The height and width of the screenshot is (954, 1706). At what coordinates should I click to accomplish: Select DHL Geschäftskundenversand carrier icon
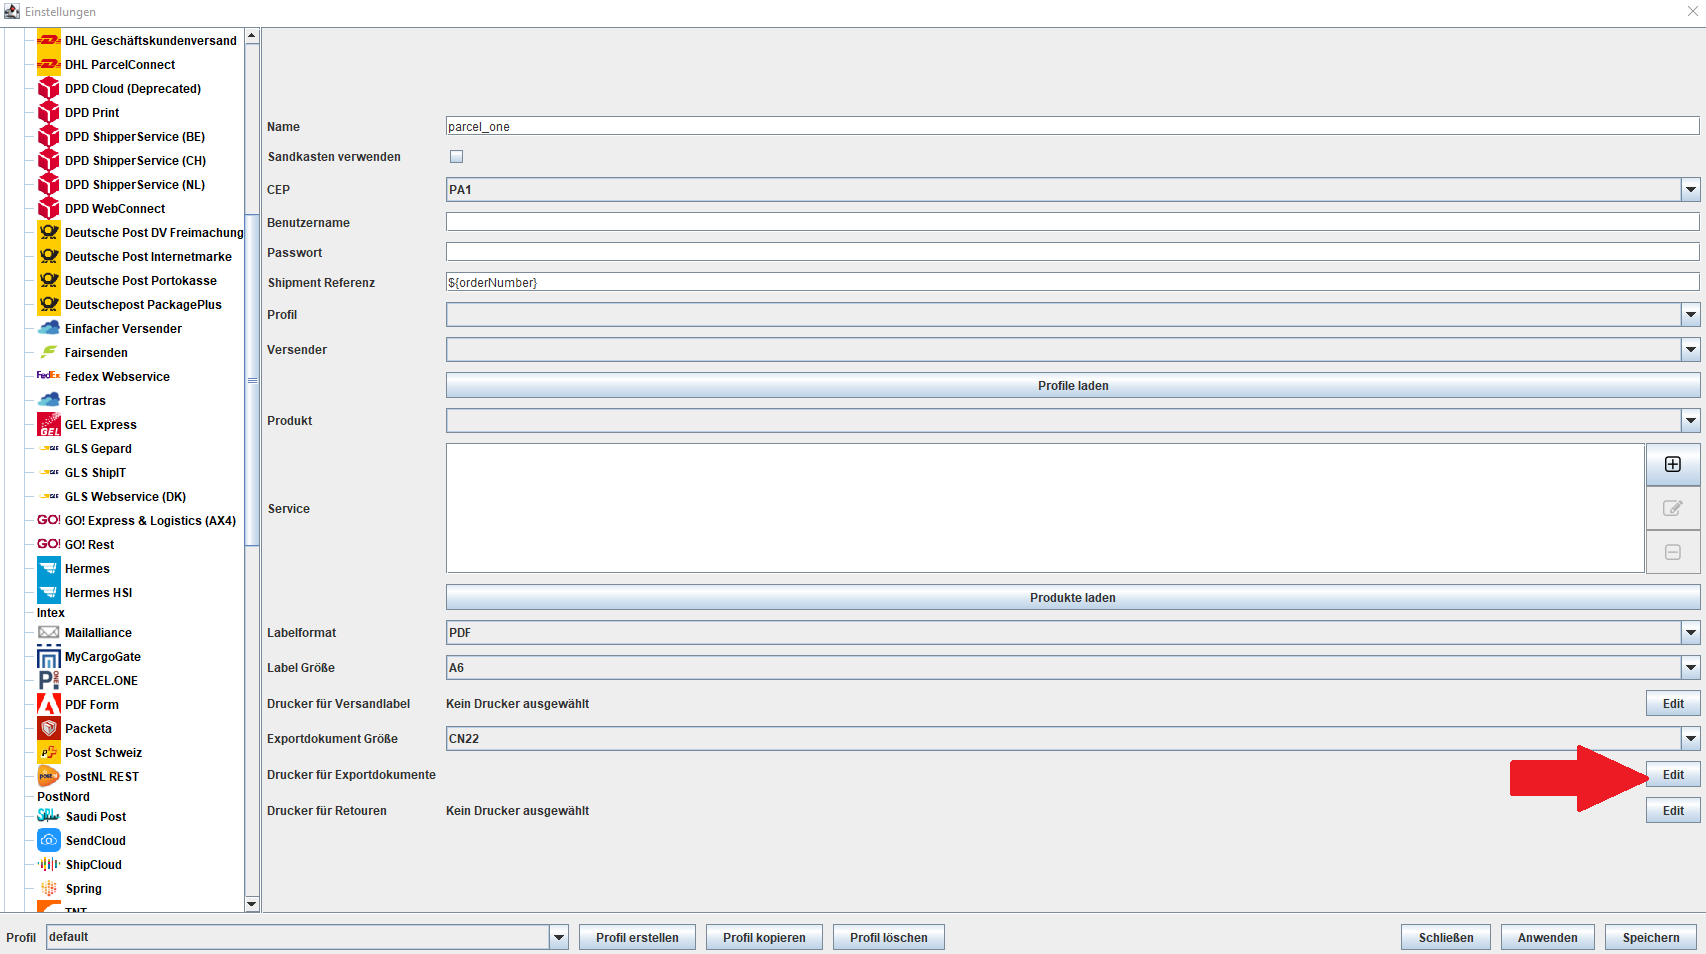(x=49, y=41)
